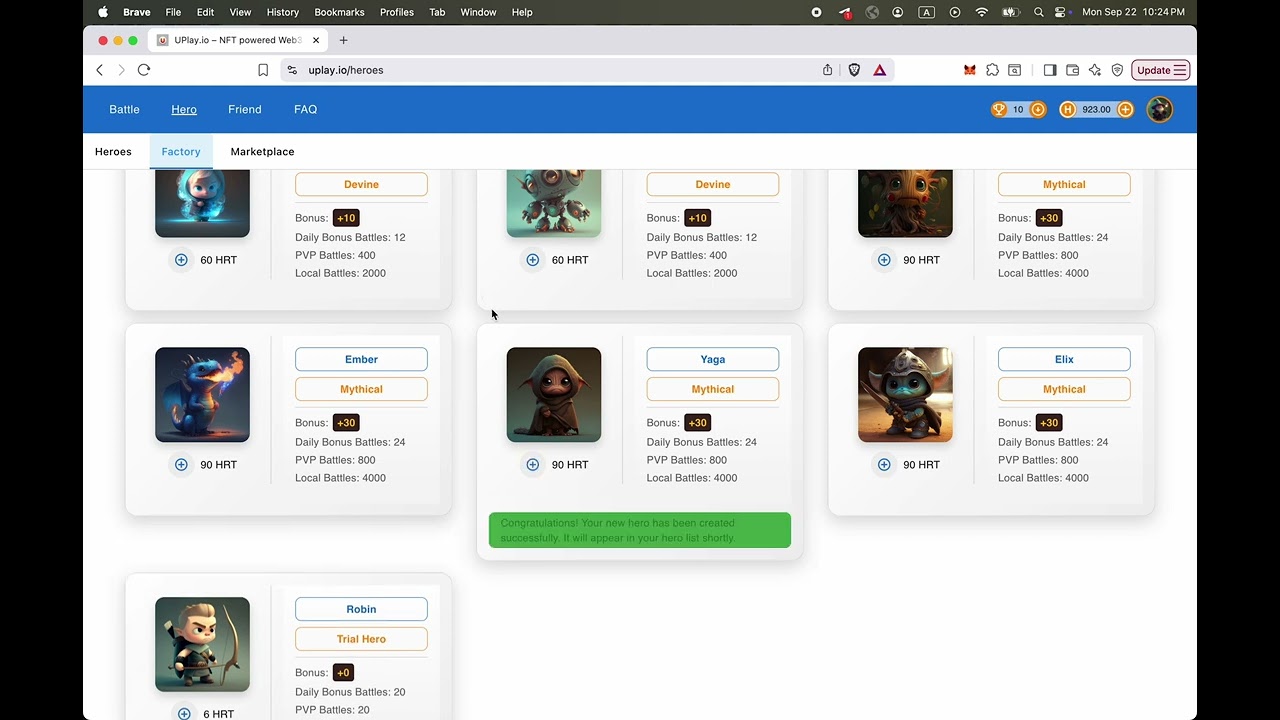Click the Trial Hero label under Robin
Viewport: 1280px width, 720px height.
tap(361, 639)
